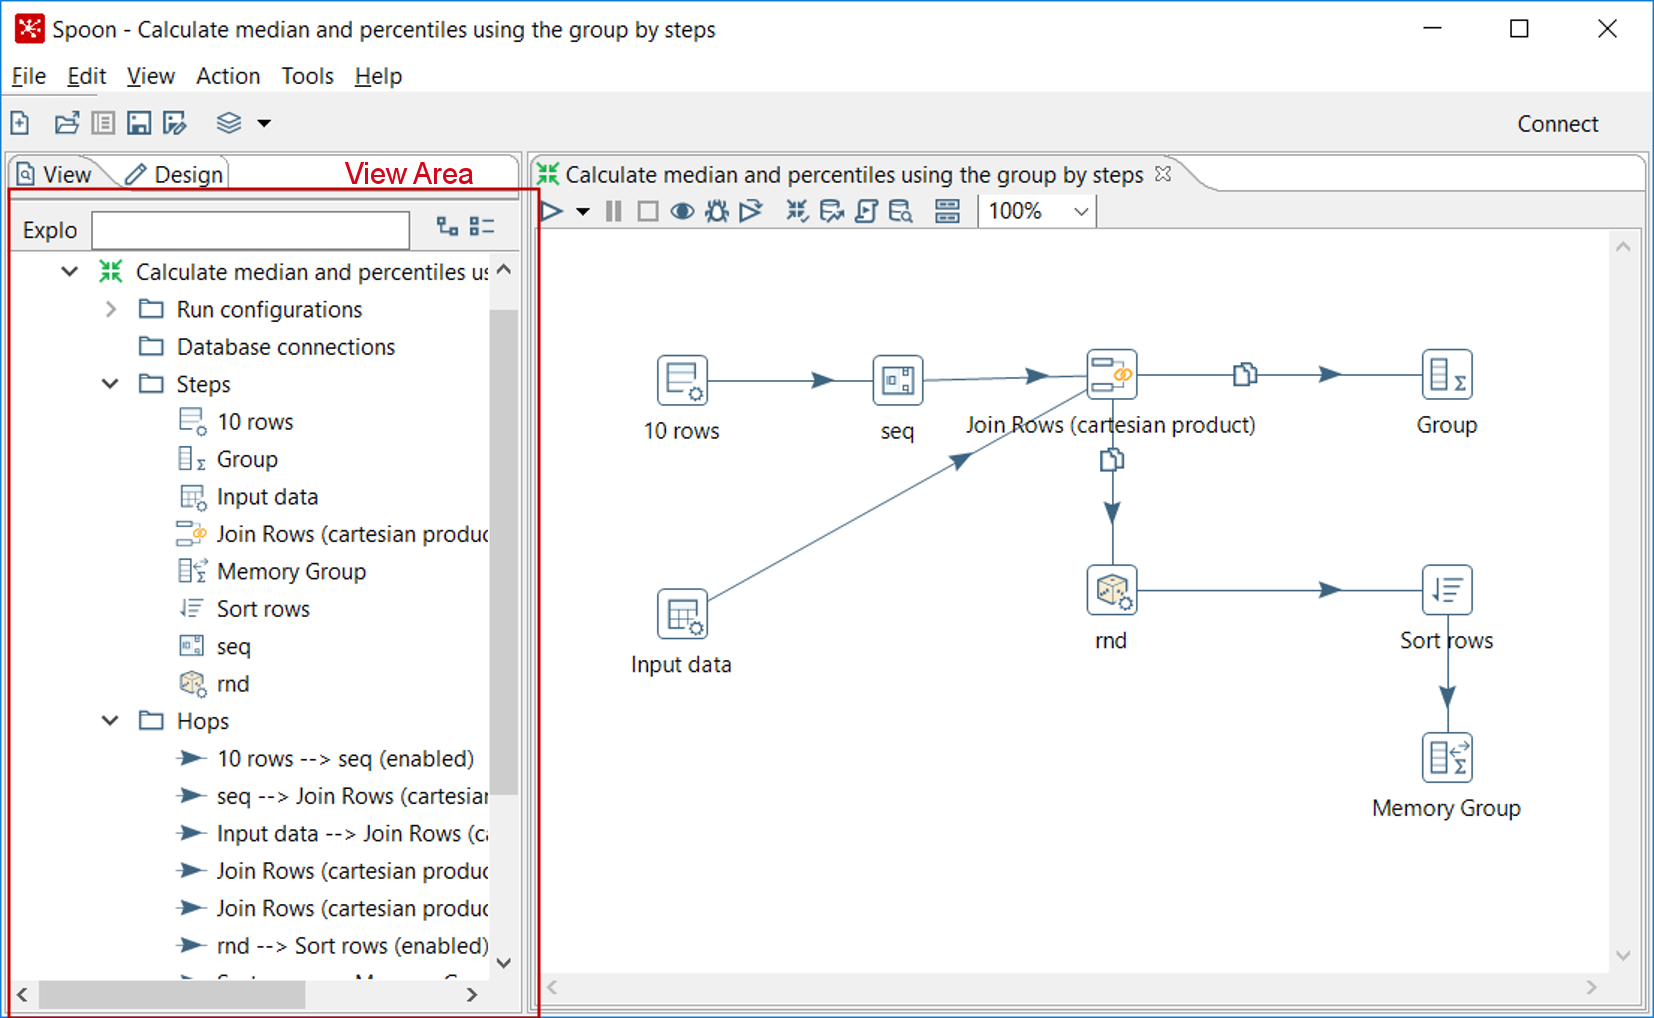
Task: Click the seq step icon on canvas
Action: click(897, 380)
